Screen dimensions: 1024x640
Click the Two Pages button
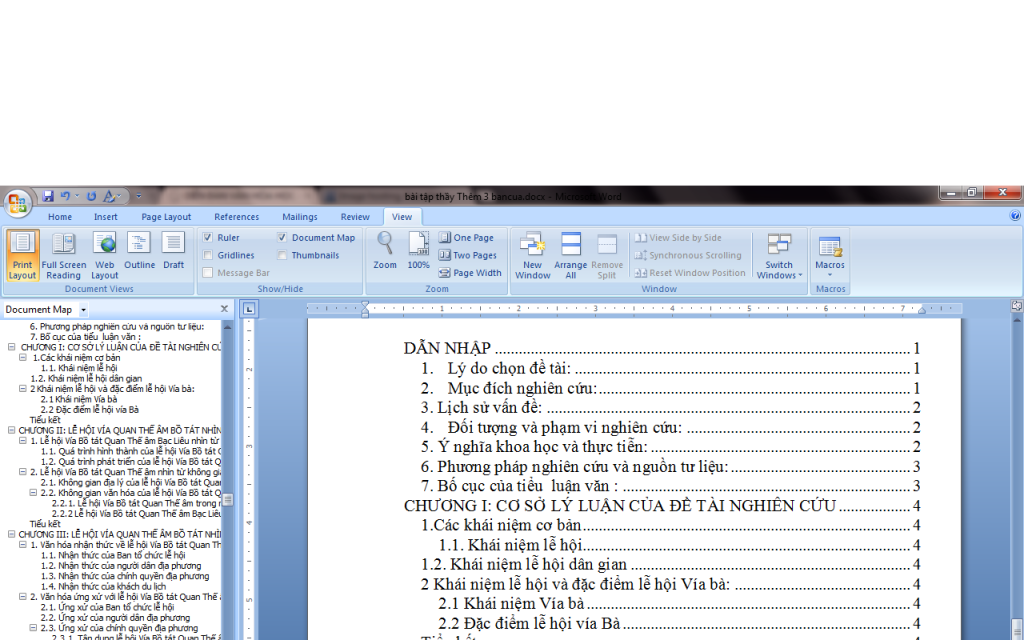pyautogui.click(x=467, y=255)
